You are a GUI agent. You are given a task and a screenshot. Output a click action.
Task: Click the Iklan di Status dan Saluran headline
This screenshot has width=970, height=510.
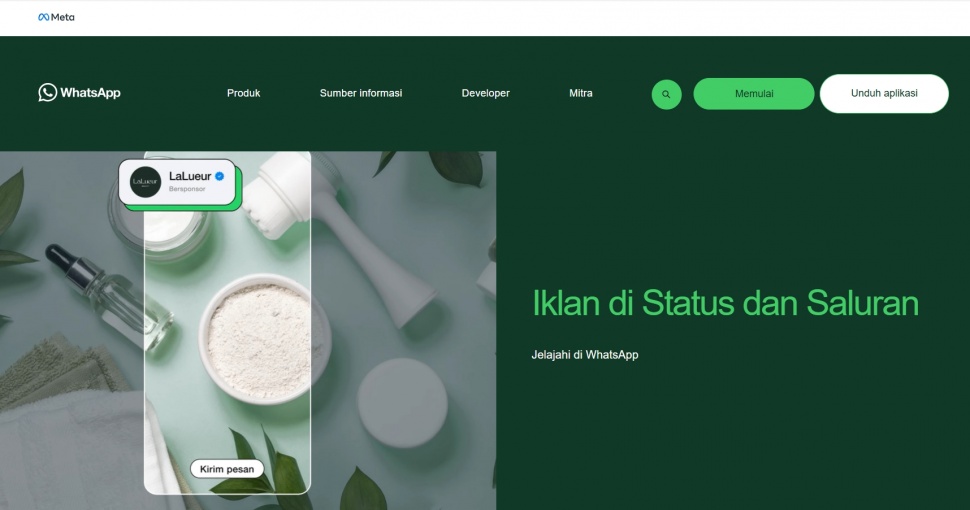725,303
